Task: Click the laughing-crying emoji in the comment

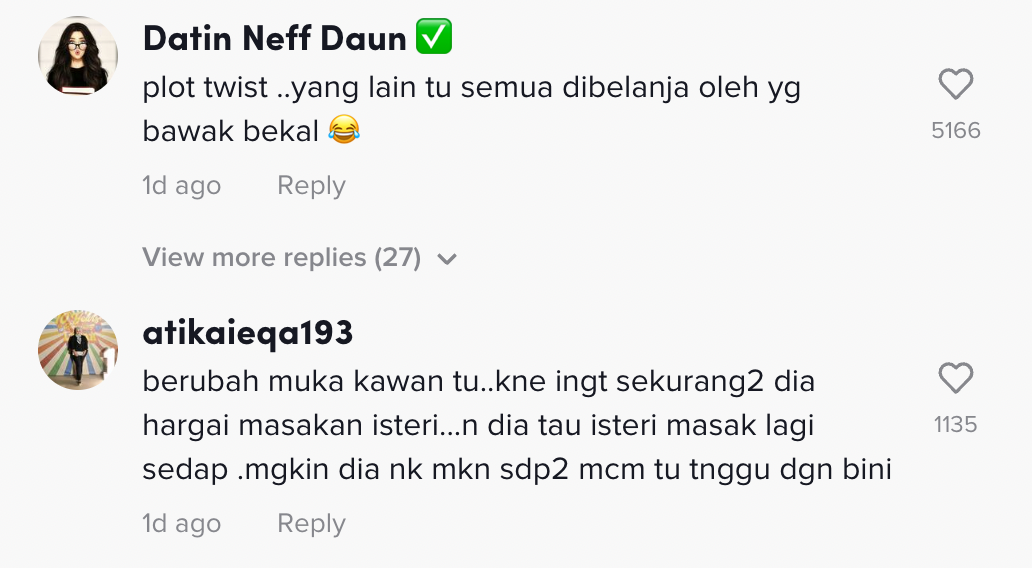Action: click(344, 130)
